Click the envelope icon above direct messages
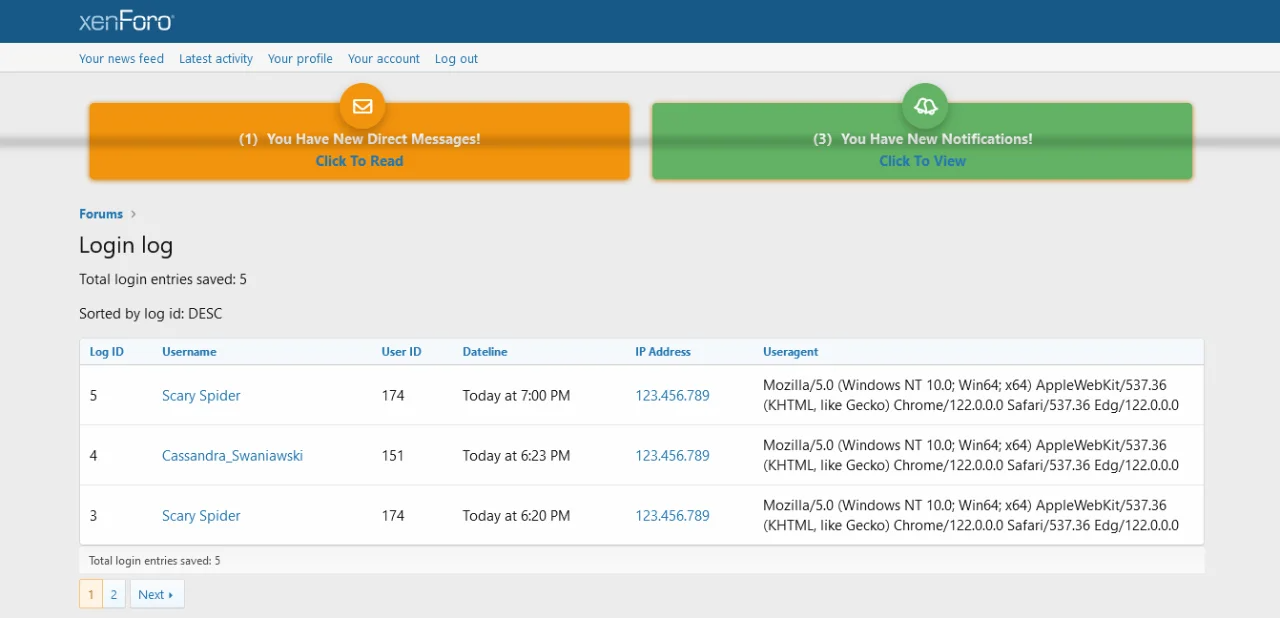 [x=362, y=106]
